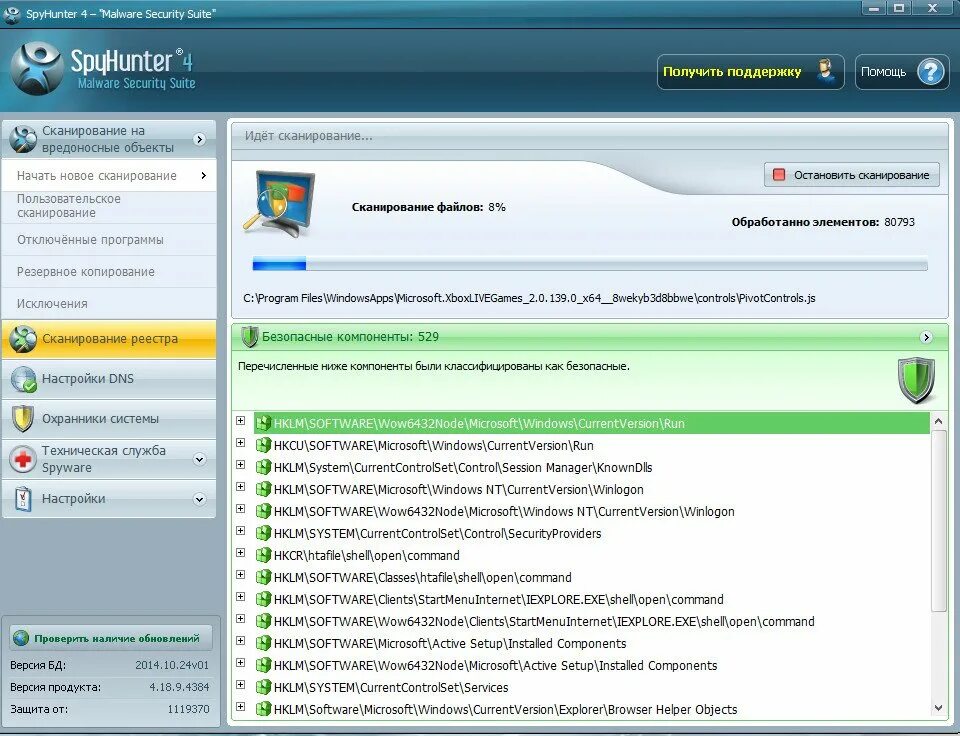Click the green cube icon of Services entry

click(263, 687)
